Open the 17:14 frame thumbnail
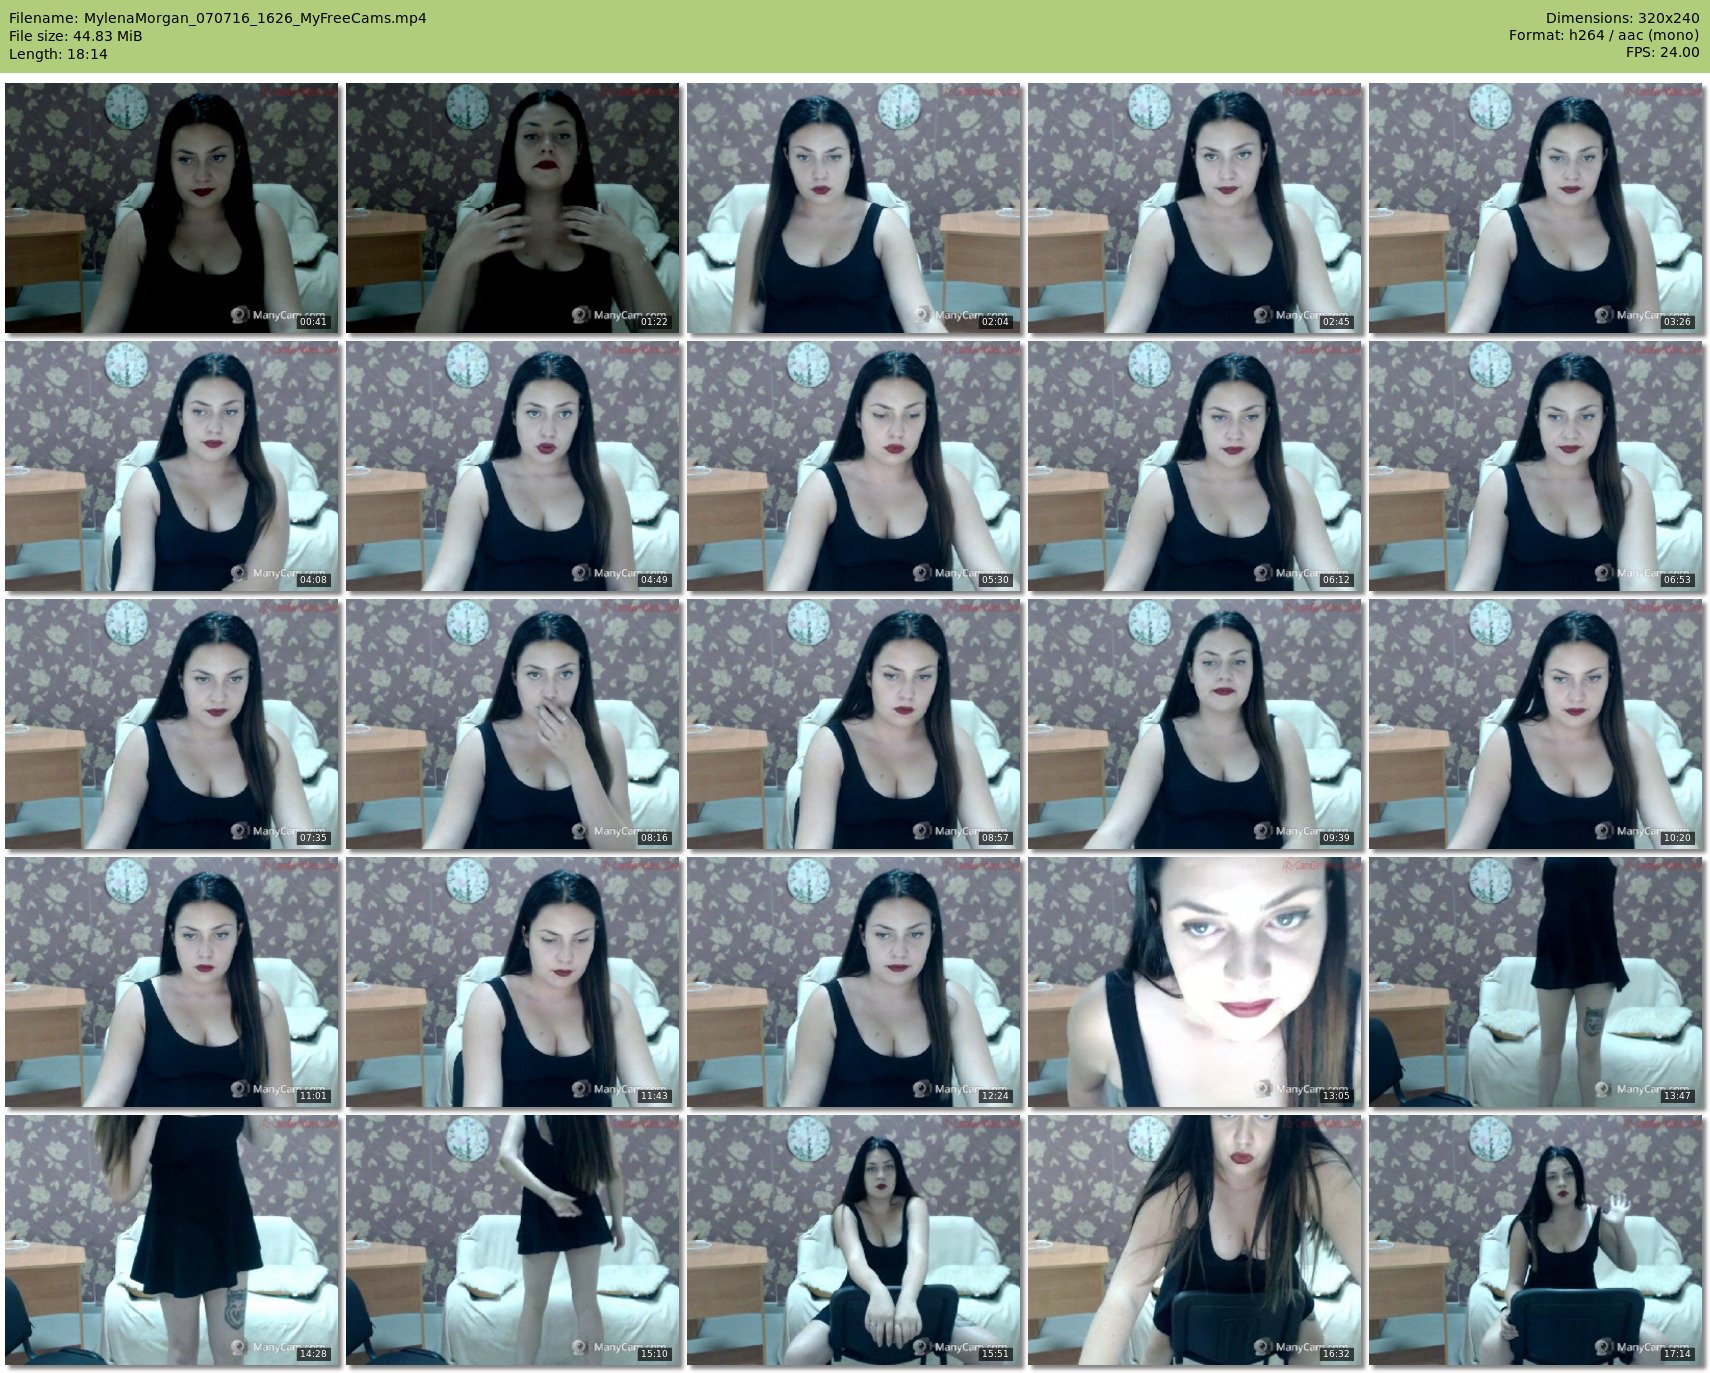This screenshot has width=1710, height=1373. pos(1535,1240)
